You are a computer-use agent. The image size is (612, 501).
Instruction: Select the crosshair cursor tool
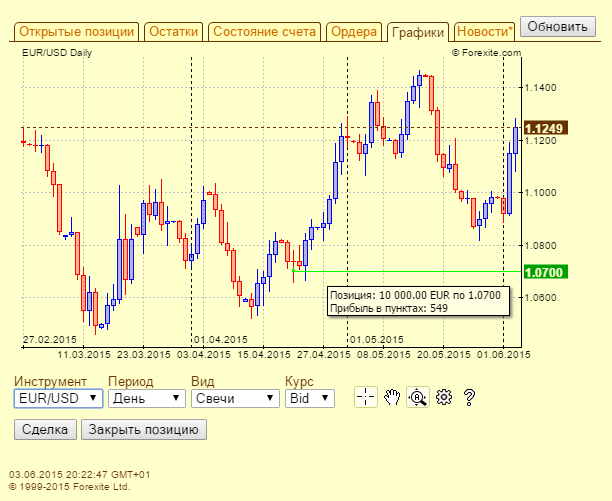tap(366, 398)
